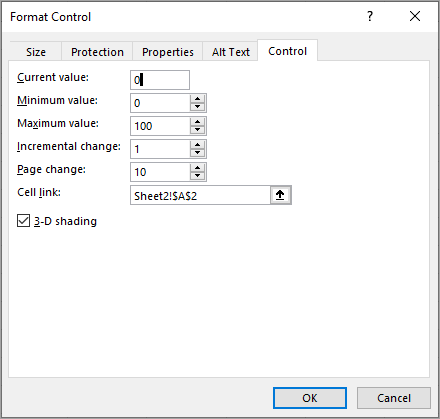Decrease Maximum value with down spinner

tap(197, 130)
